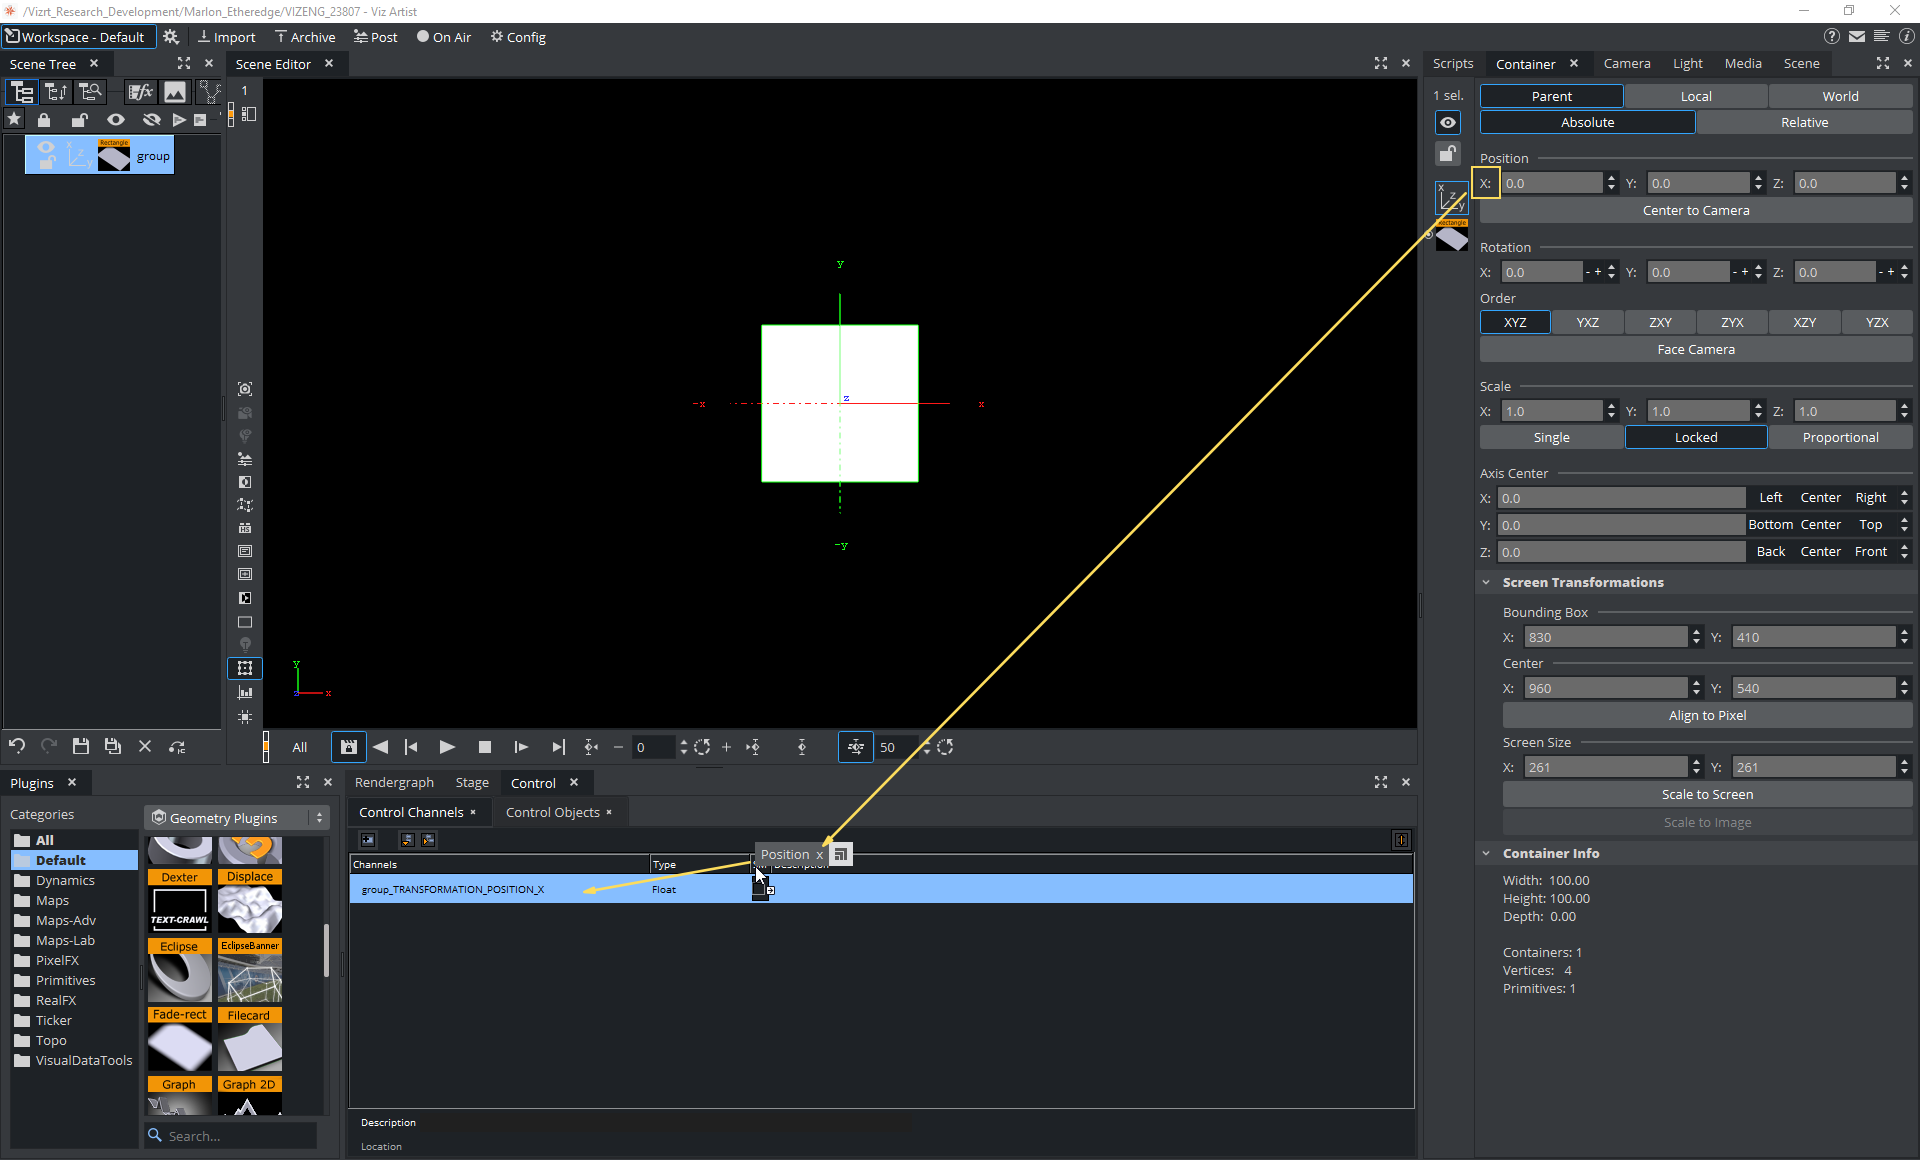1920x1160 pixels.
Task: Set axis center Y to Top
Action: click(x=1870, y=524)
